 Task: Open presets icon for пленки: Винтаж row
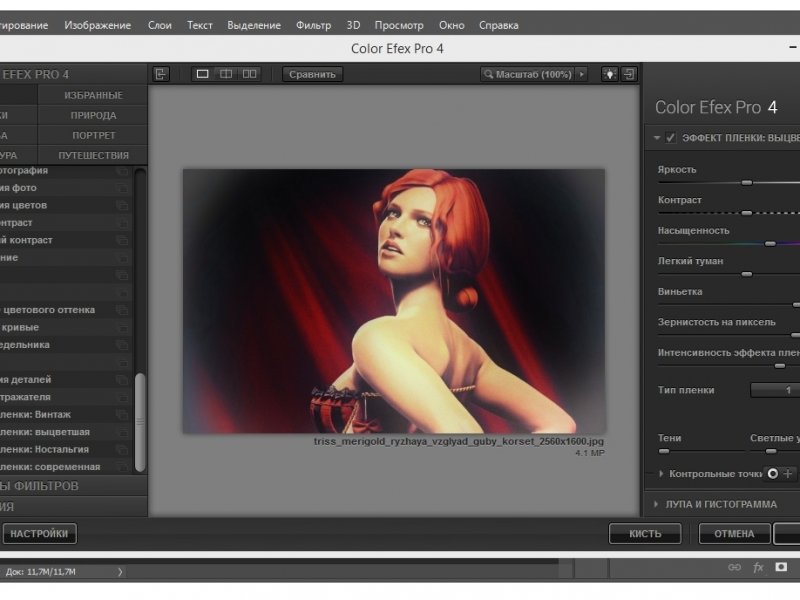pyautogui.click(x=121, y=414)
